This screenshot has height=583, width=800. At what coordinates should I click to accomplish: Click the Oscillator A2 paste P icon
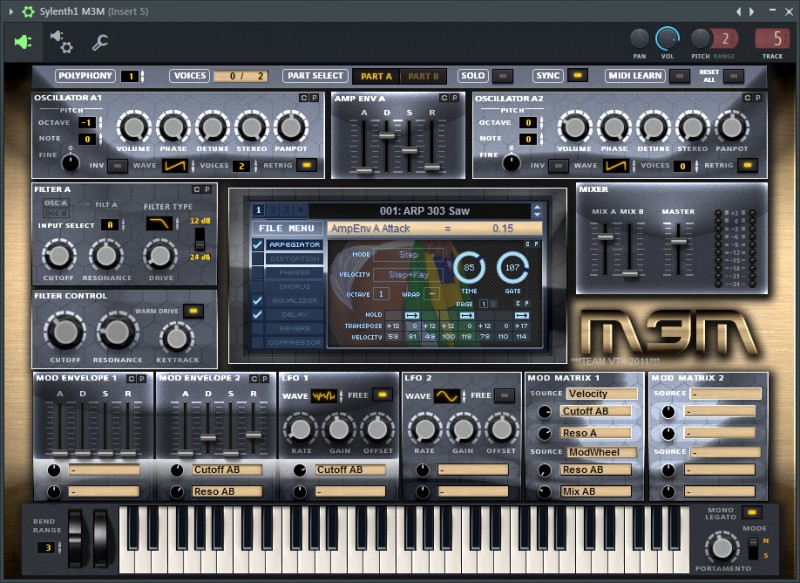tap(758, 98)
